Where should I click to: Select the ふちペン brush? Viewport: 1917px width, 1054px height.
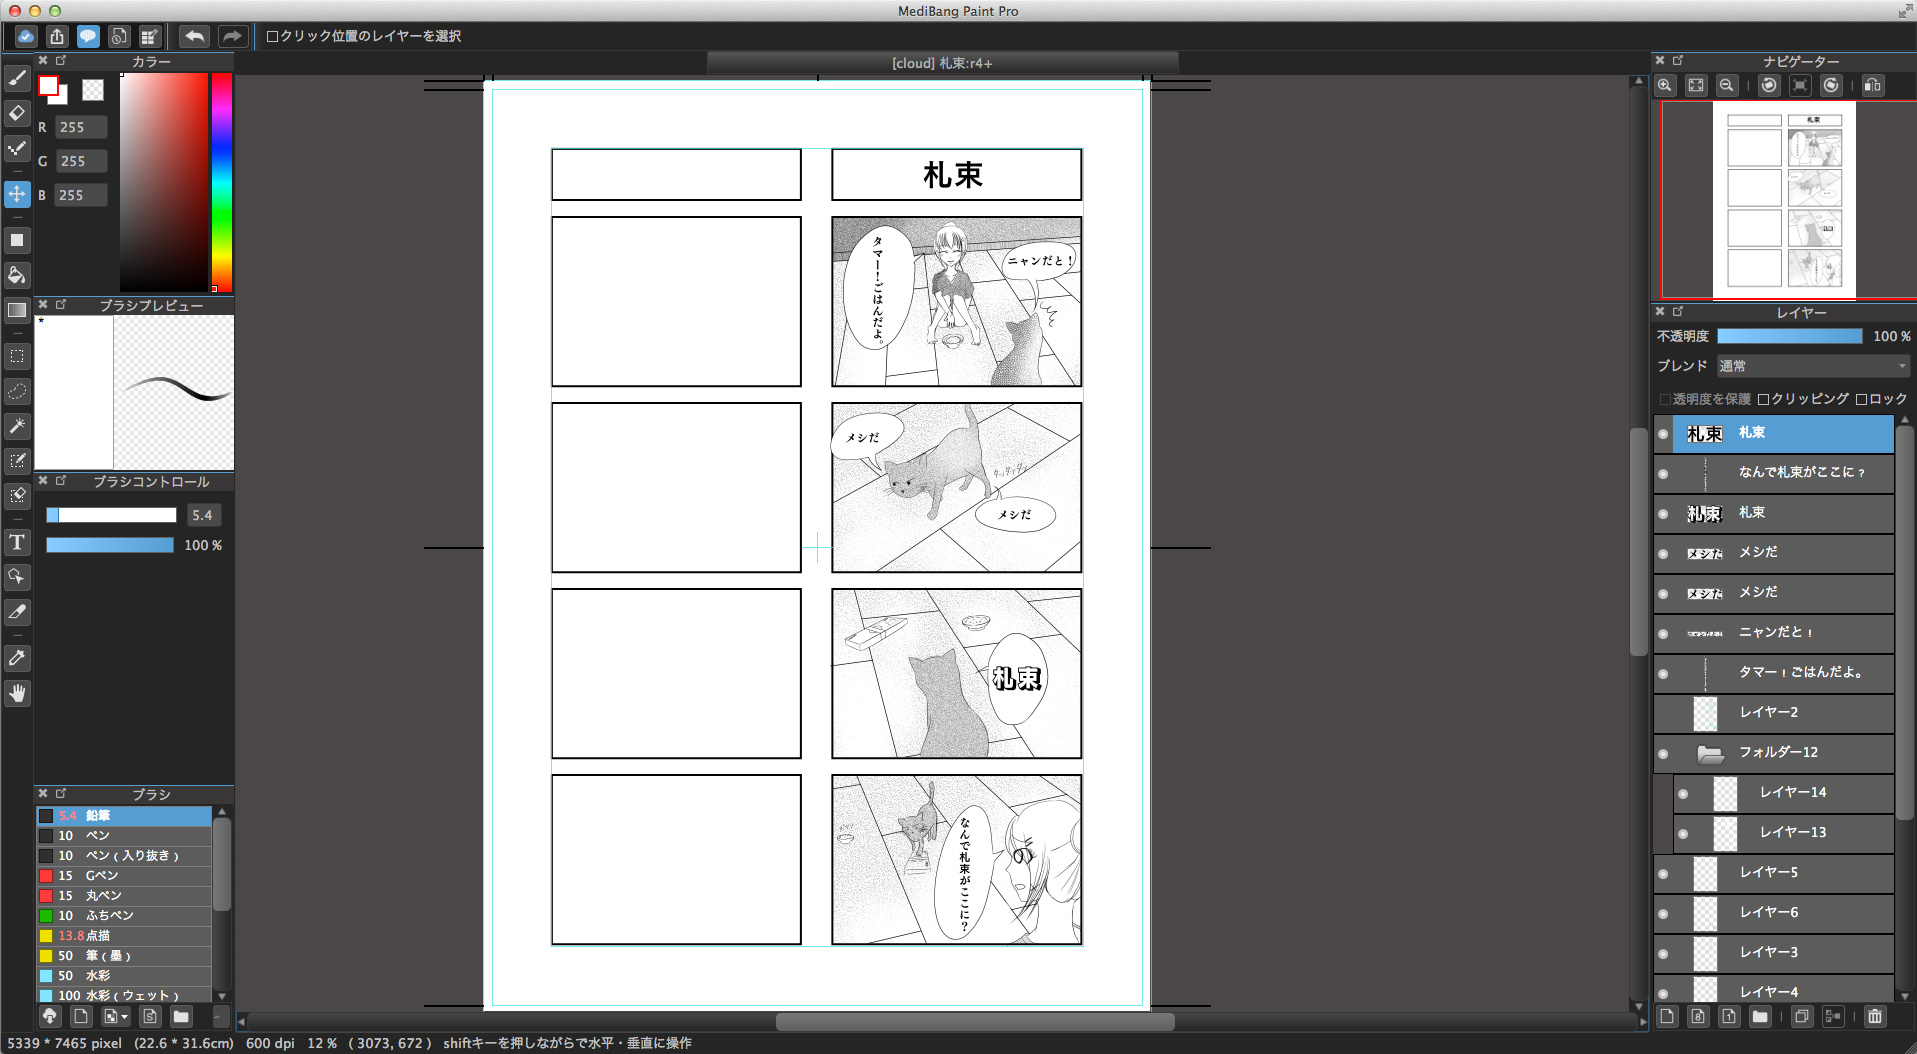coord(124,916)
